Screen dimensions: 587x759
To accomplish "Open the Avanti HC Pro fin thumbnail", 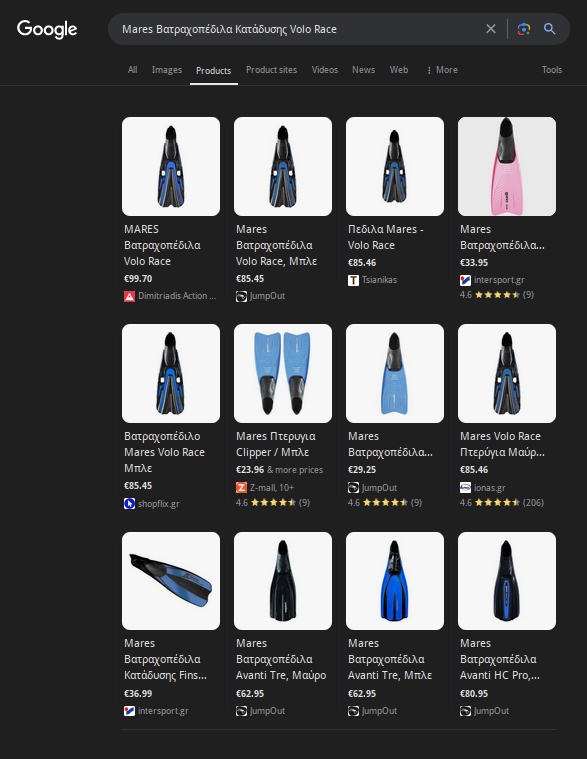I will (x=507, y=581).
